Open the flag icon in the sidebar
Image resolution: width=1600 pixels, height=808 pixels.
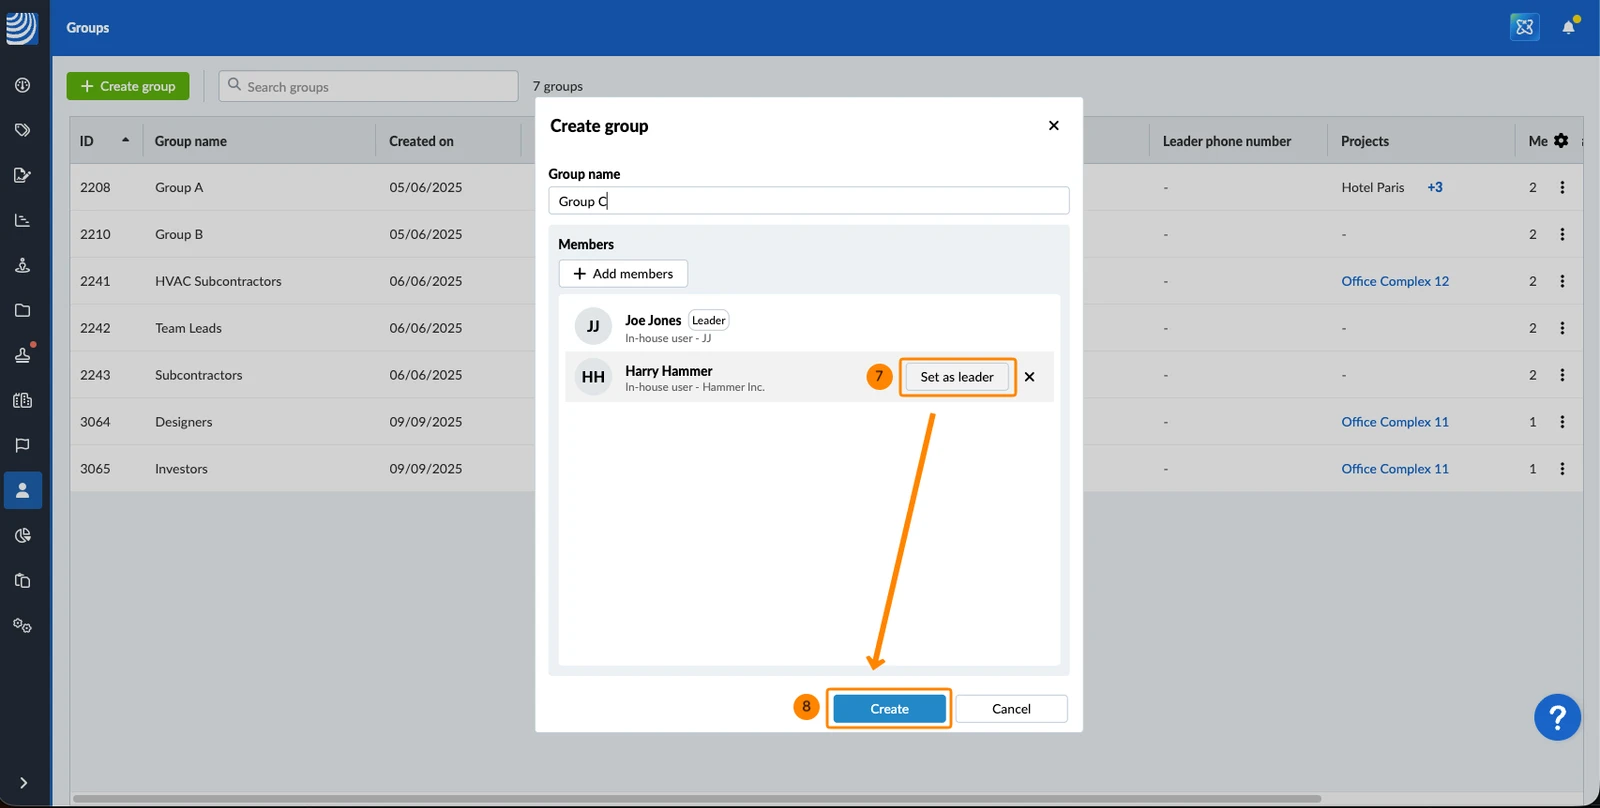point(22,445)
